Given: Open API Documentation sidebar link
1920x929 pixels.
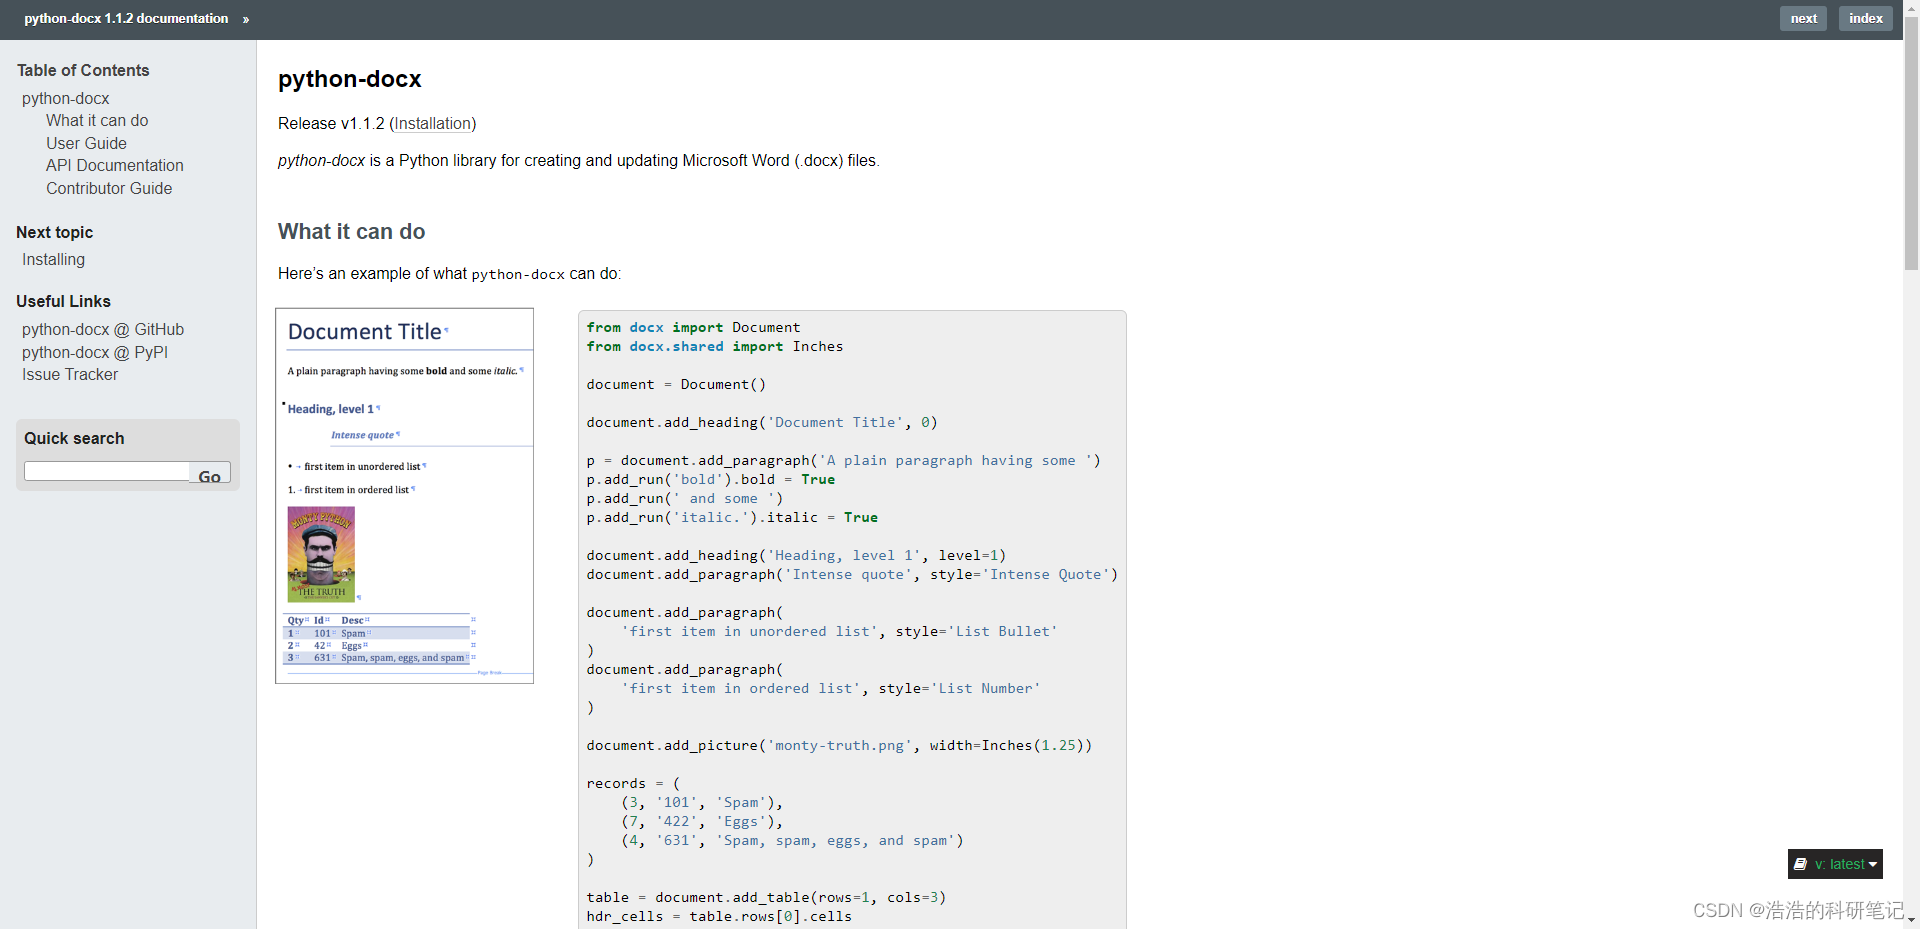Looking at the screenshot, I should (x=115, y=165).
